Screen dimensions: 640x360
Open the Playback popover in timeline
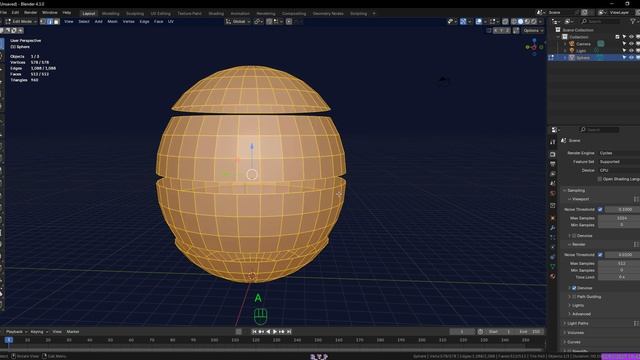pyautogui.click(x=17, y=332)
